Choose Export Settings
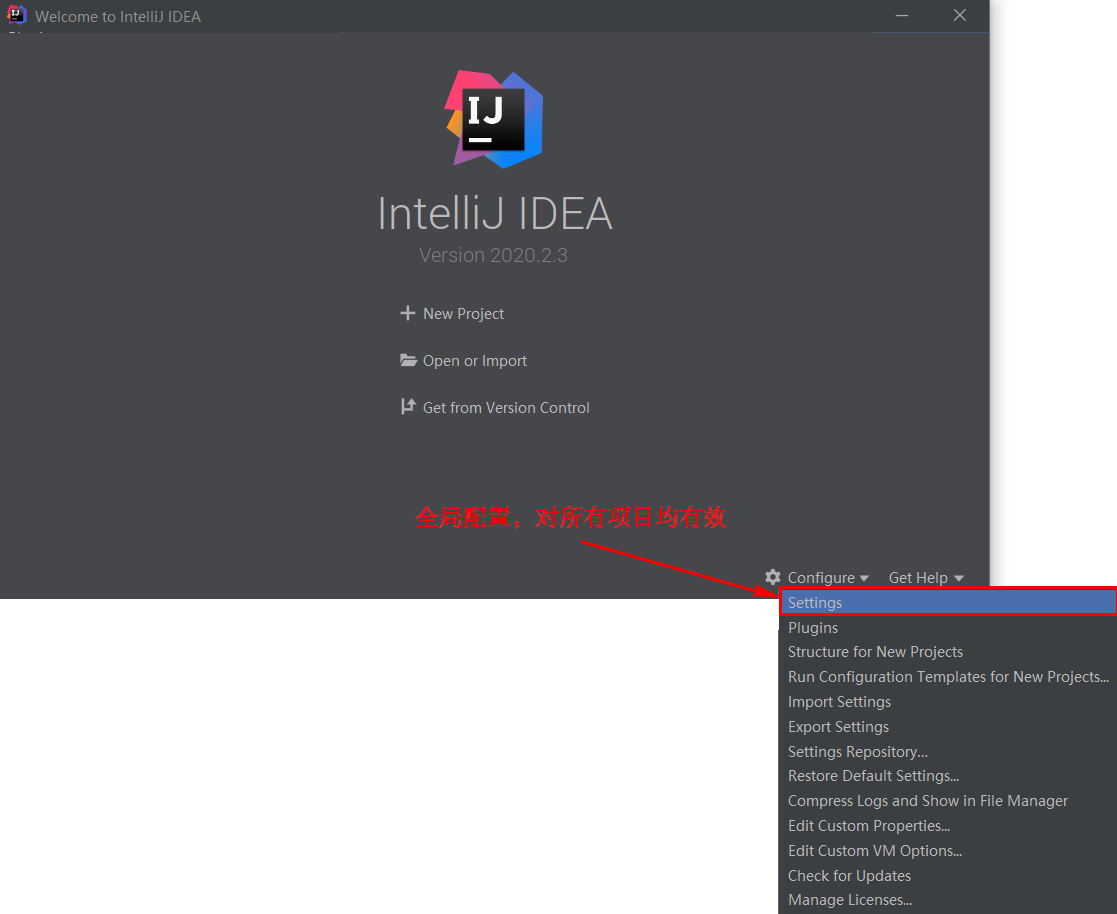1117x914 pixels. pyautogui.click(x=947, y=727)
